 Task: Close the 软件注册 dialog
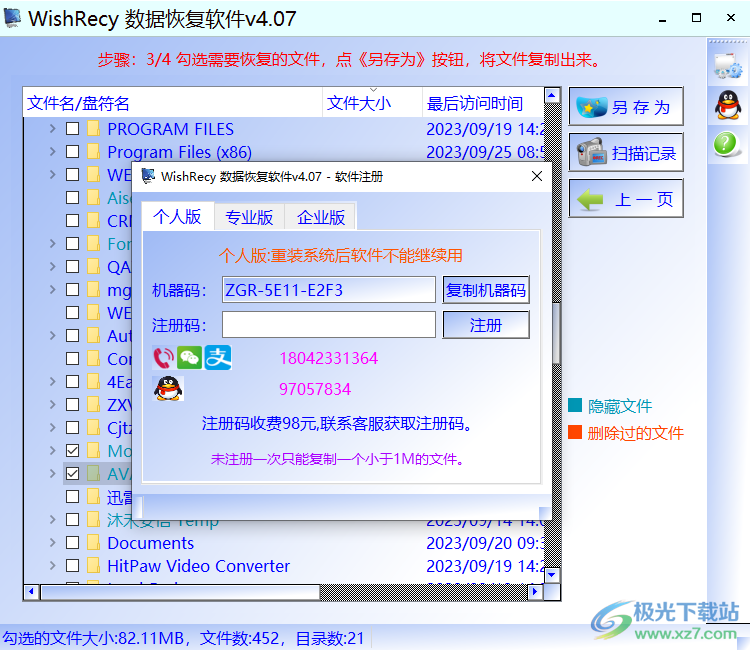537,176
